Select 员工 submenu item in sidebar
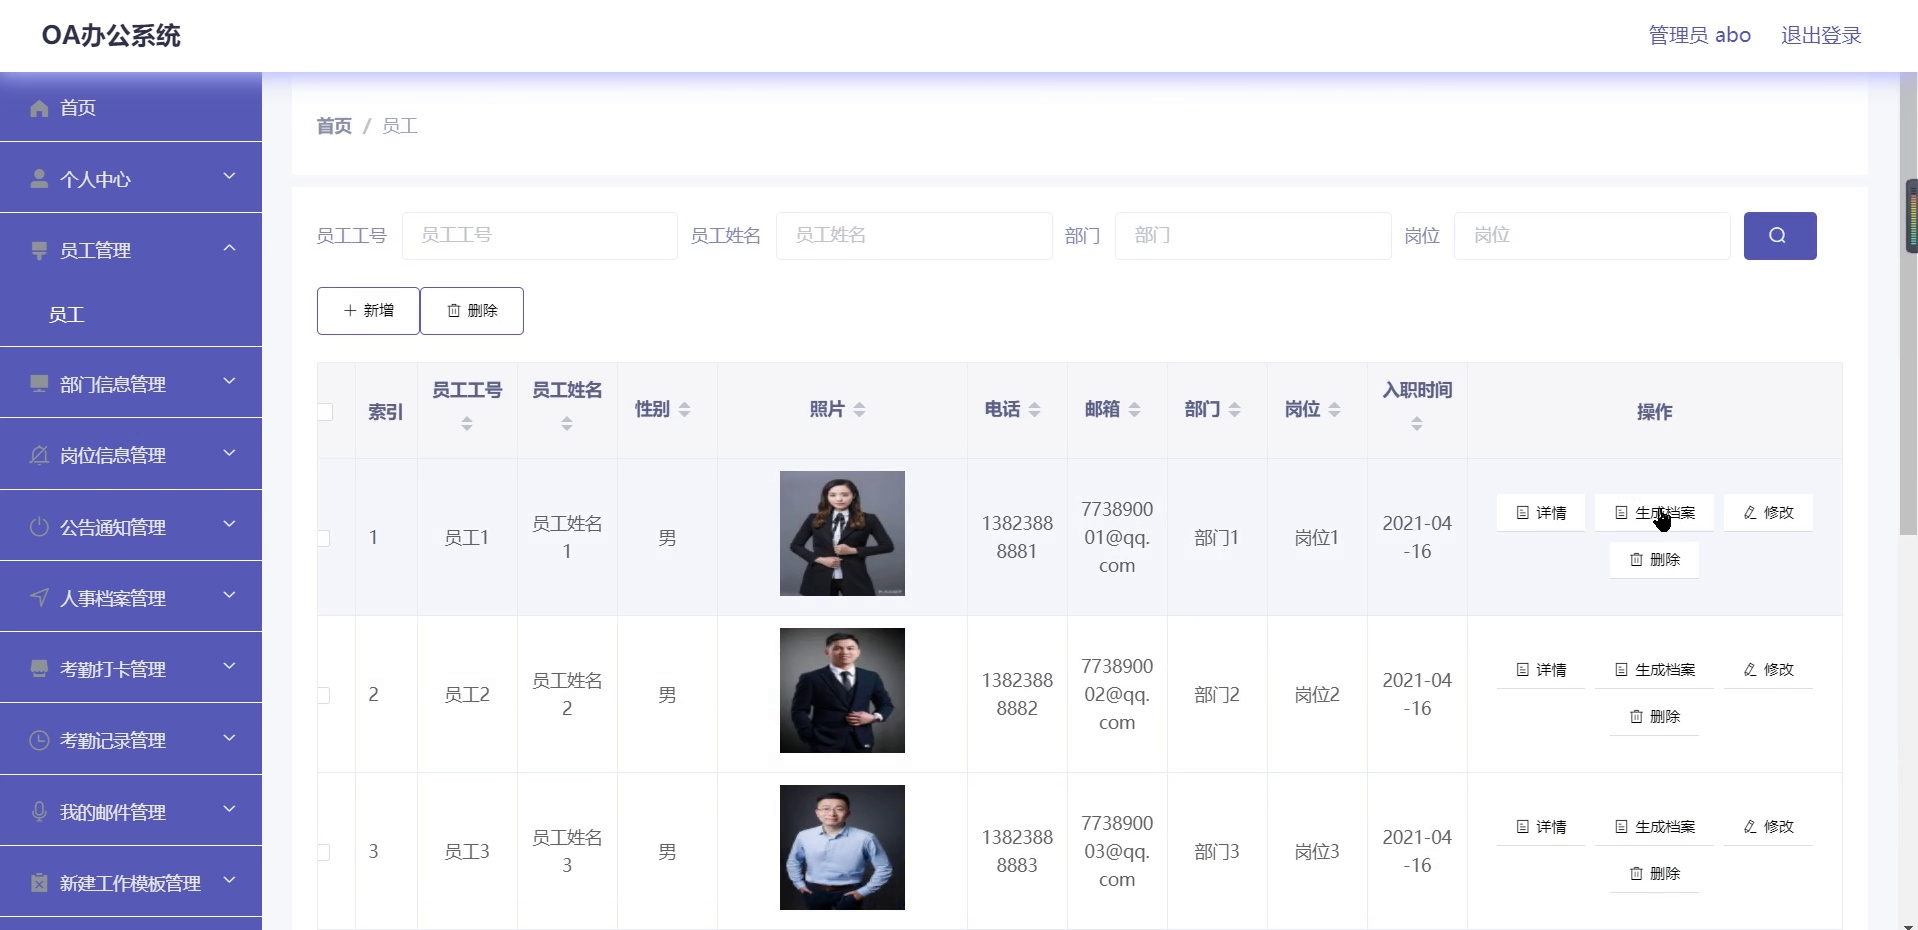Viewport: 1918px width, 930px height. click(66, 315)
